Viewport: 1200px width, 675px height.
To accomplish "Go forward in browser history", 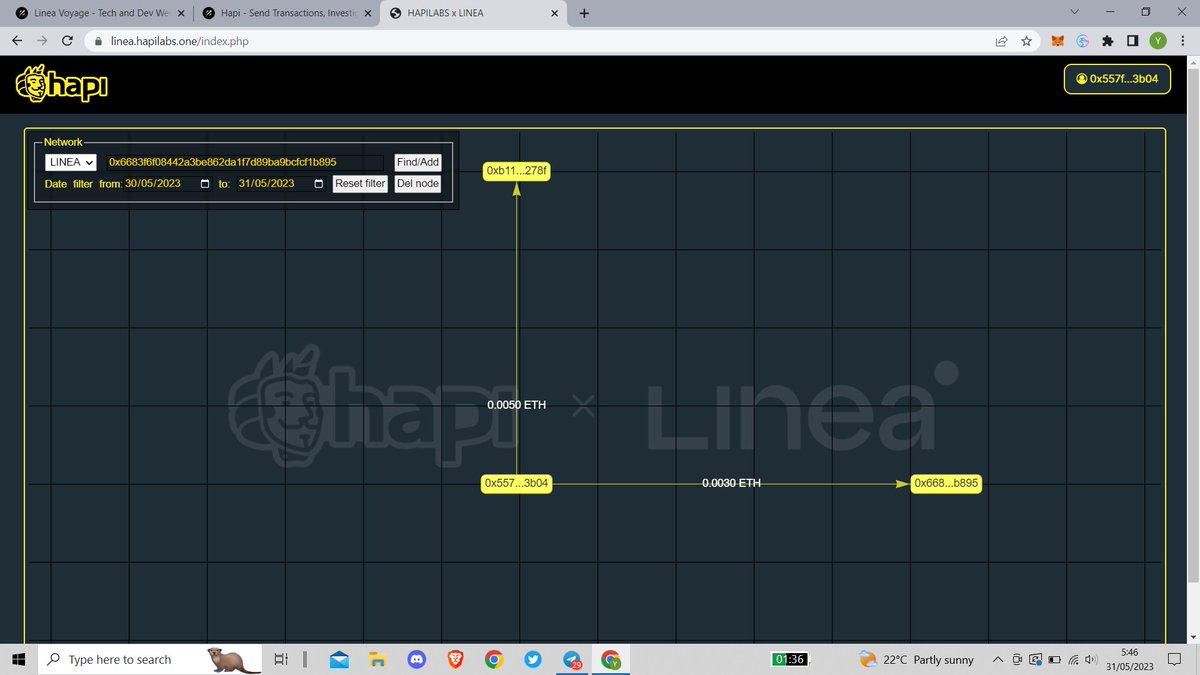I will click(42, 41).
